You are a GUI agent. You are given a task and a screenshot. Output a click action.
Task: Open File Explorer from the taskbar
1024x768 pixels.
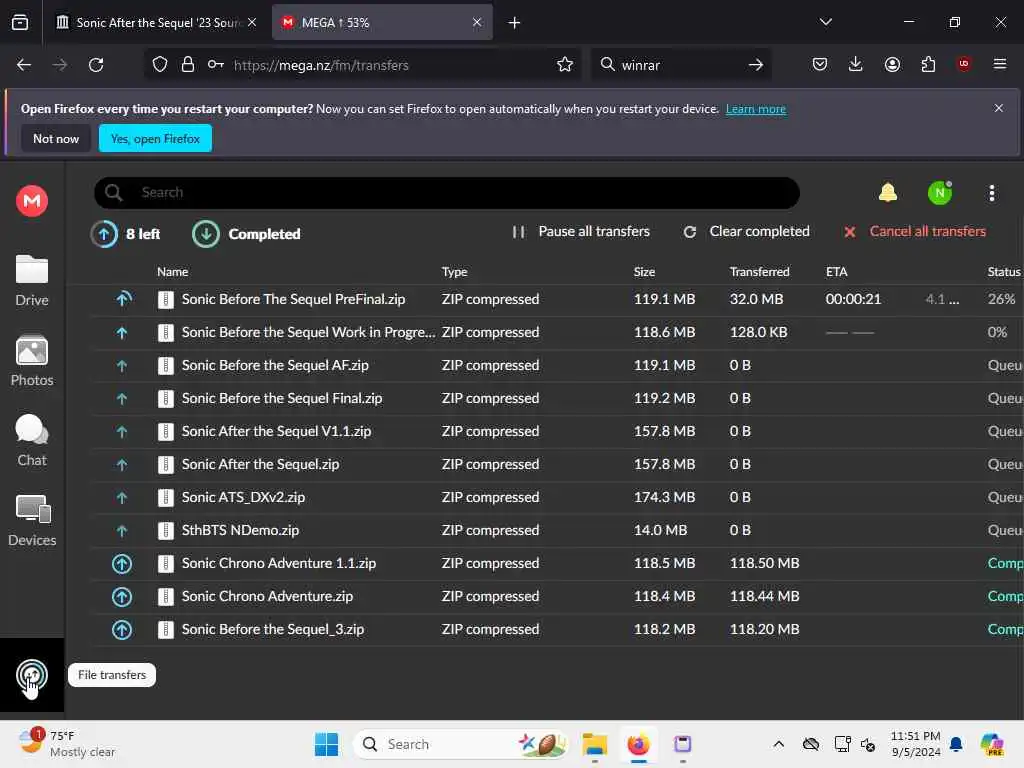click(x=595, y=744)
